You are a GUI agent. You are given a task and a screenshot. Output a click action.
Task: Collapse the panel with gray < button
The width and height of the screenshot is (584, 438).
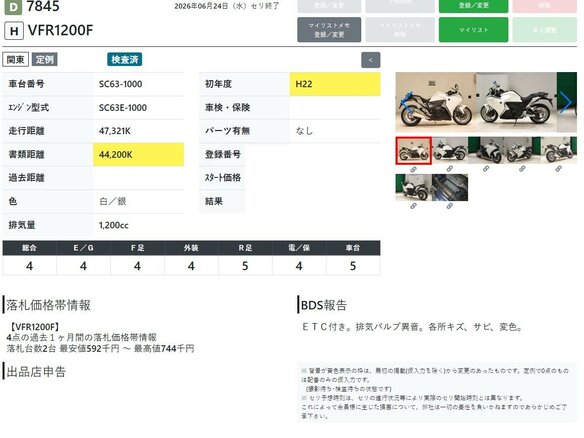[x=371, y=60]
